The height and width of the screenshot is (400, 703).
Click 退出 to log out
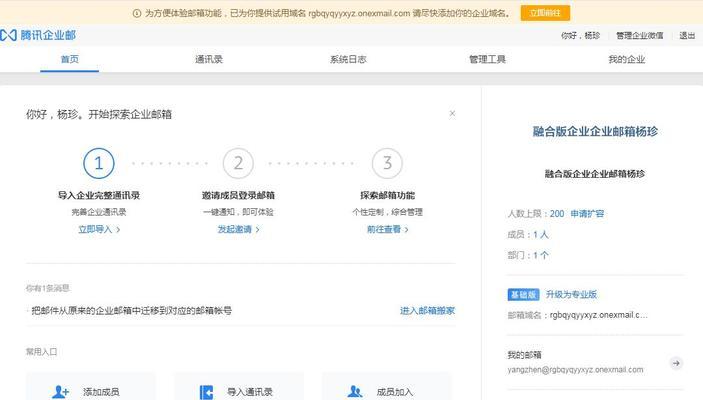pos(687,35)
